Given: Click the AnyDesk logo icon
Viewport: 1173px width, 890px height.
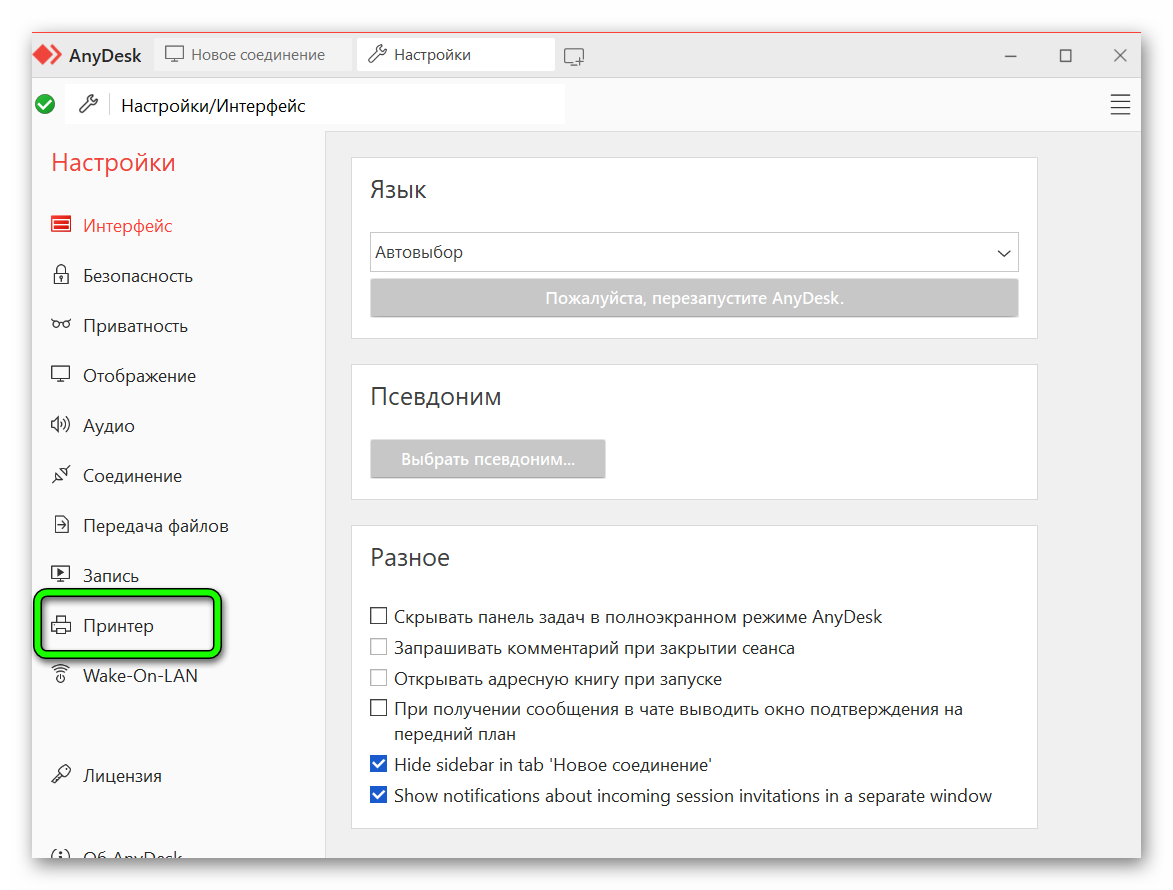Looking at the screenshot, I should point(47,55).
